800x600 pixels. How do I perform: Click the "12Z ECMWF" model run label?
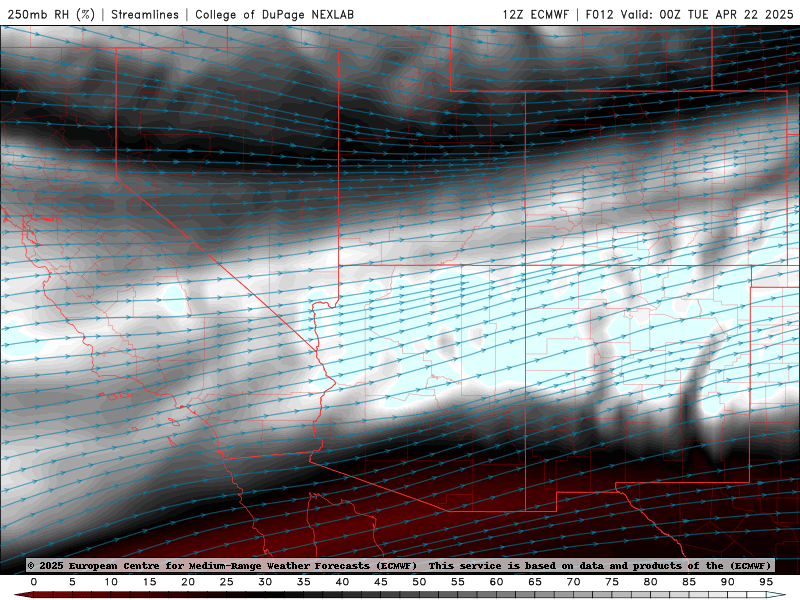(x=535, y=14)
